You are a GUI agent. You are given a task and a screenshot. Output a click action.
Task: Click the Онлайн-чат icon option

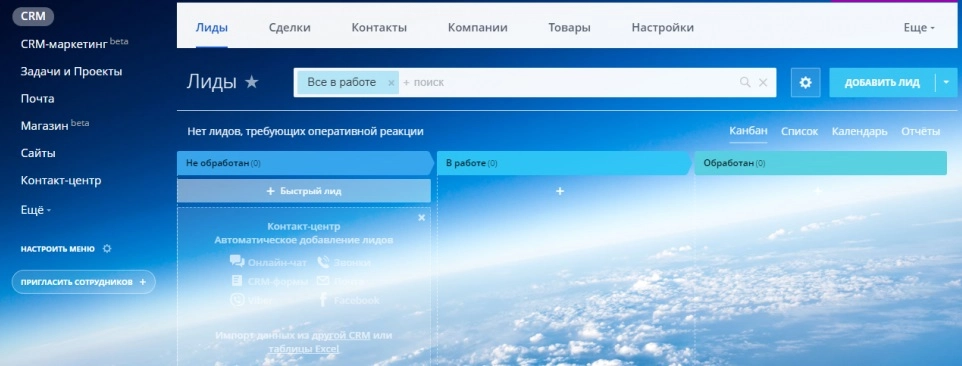pyautogui.click(x=237, y=262)
